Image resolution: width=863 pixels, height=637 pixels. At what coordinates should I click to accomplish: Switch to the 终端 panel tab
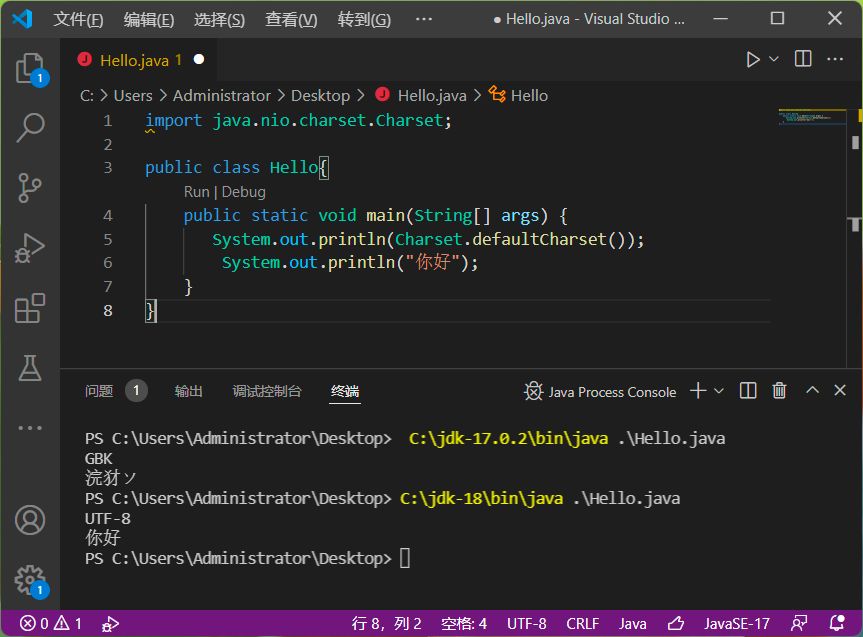pyautogui.click(x=345, y=391)
